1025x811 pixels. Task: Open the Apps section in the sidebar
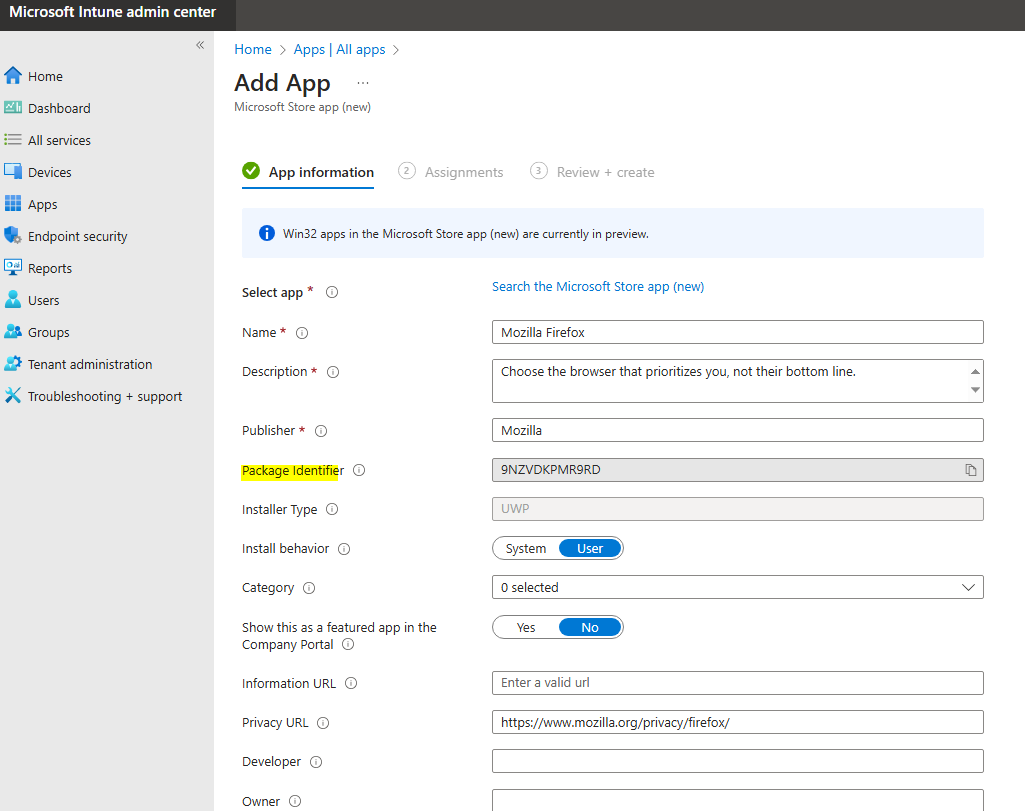(43, 204)
